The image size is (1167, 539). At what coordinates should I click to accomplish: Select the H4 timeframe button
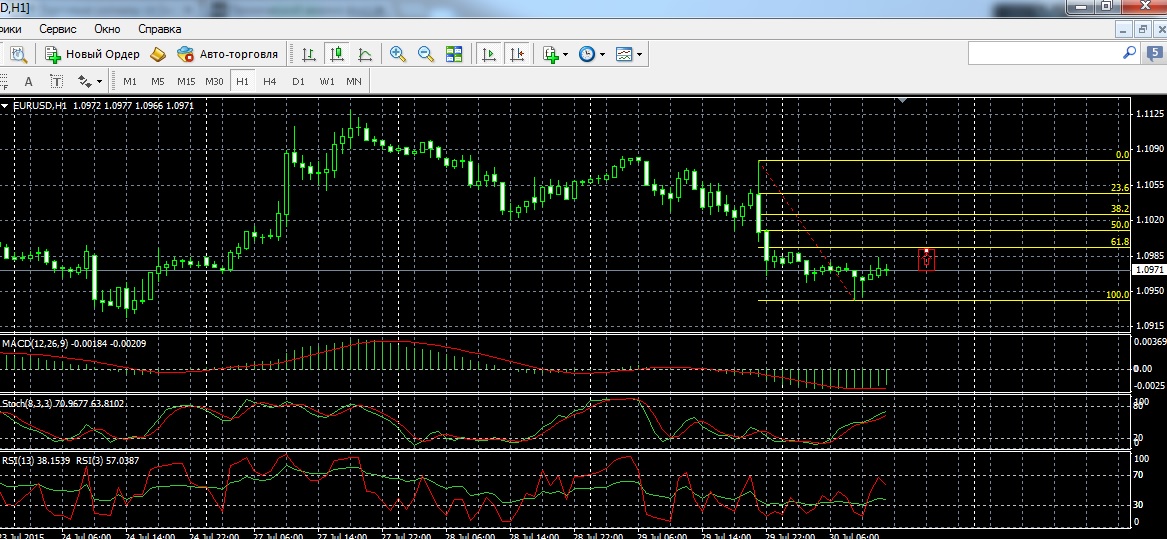[x=269, y=81]
